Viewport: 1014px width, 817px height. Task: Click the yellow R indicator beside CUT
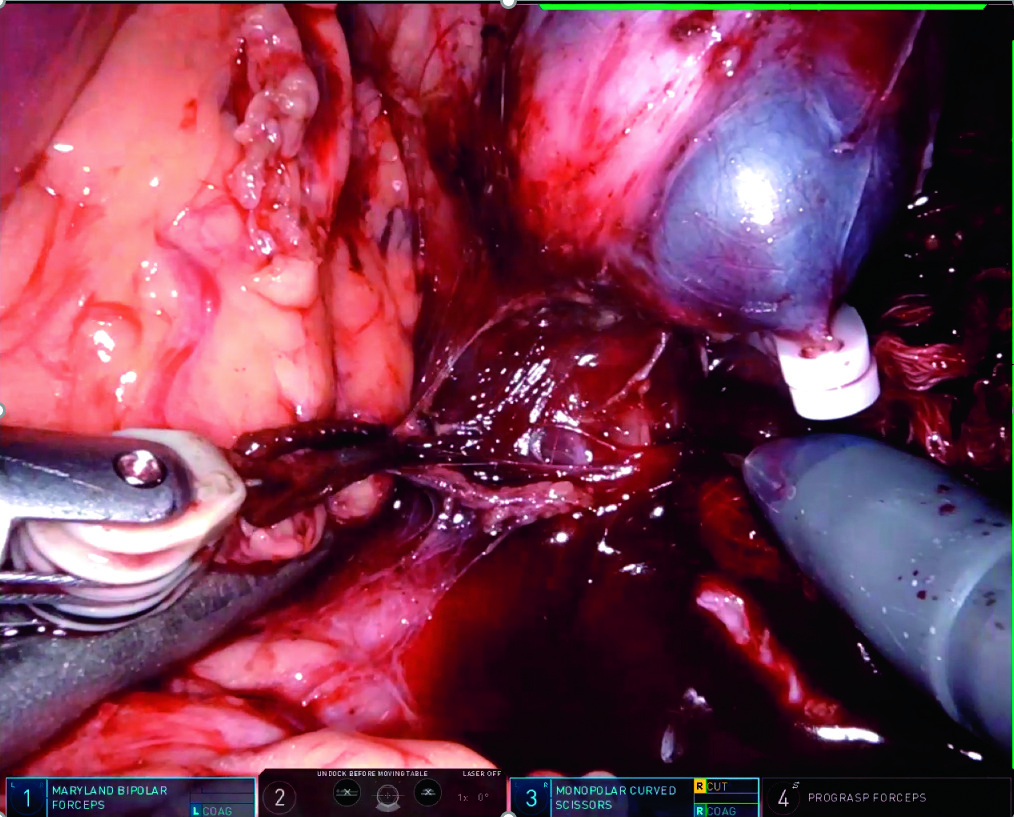pos(699,787)
